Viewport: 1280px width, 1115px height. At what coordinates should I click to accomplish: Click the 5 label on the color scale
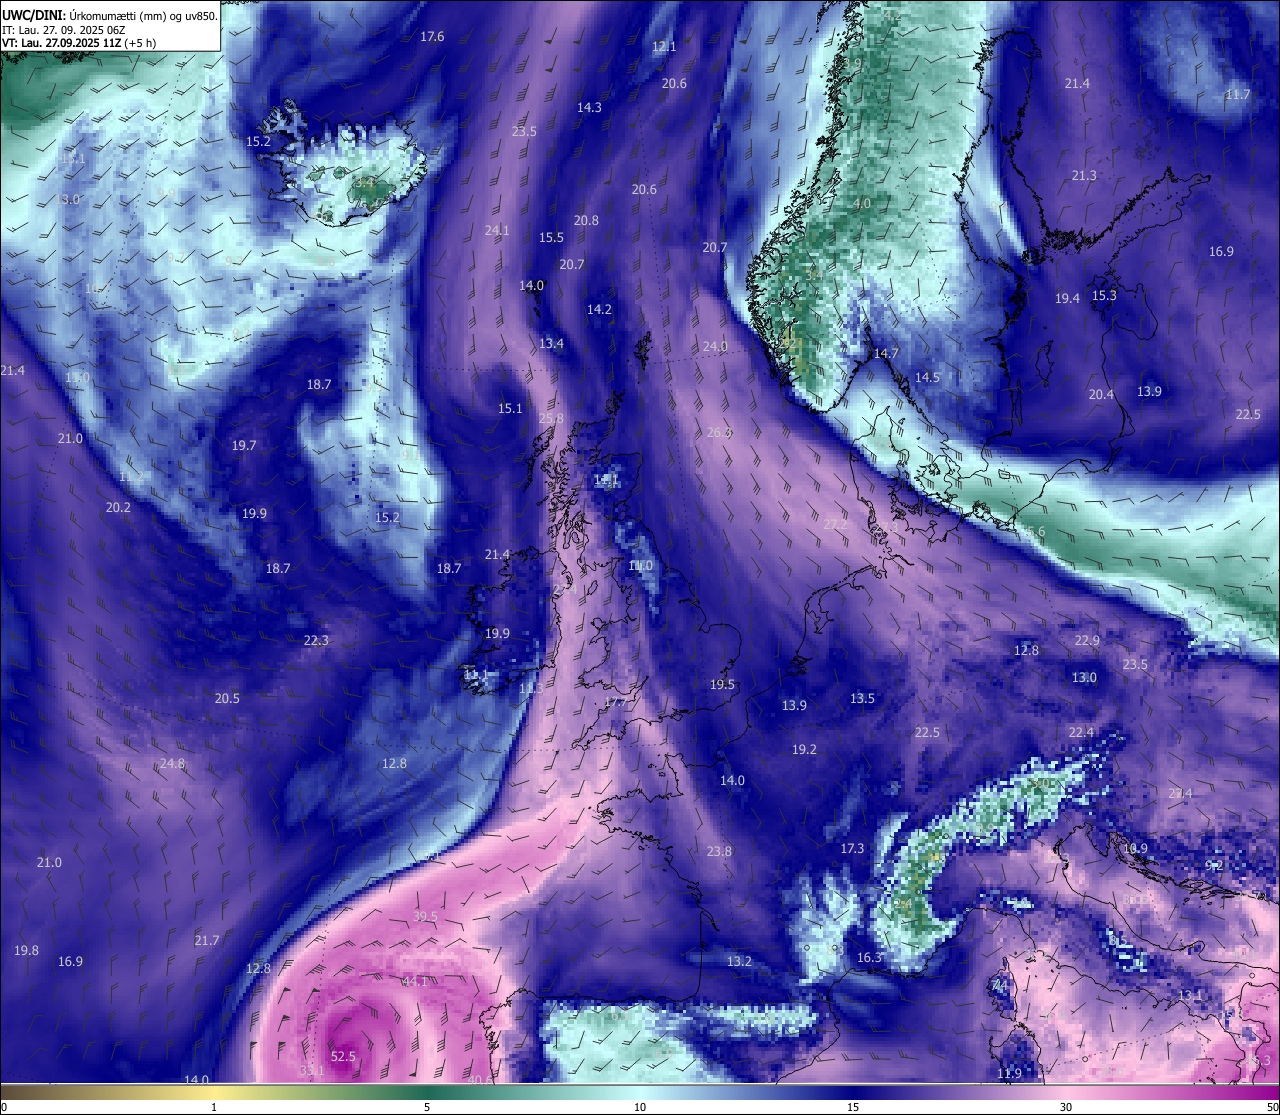tap(427, 1107)
